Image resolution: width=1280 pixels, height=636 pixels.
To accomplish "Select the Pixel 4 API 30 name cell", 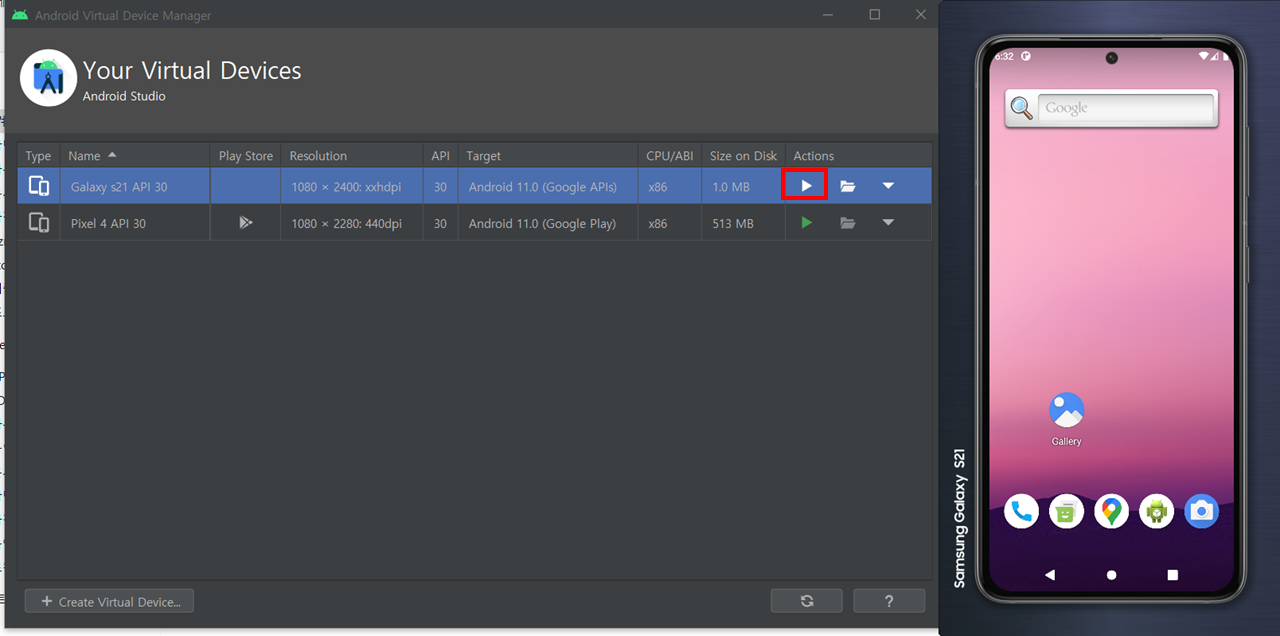I will [x=135, y=224].
